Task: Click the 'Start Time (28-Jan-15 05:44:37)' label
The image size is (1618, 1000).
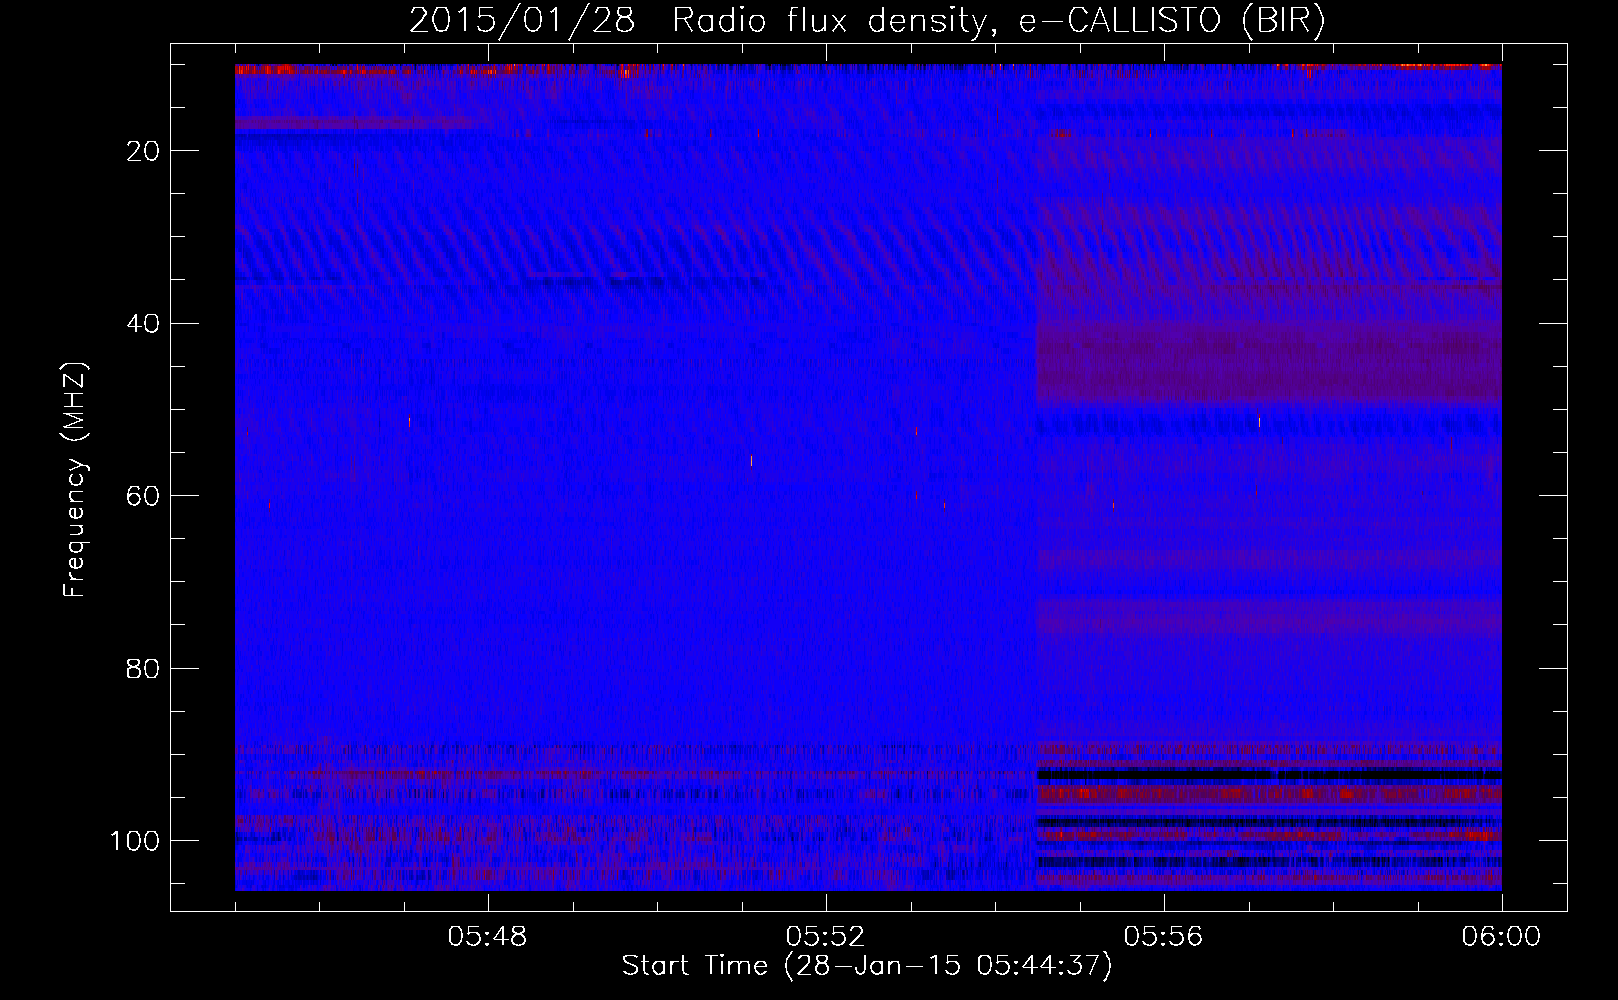Action: tap(867, 966)
